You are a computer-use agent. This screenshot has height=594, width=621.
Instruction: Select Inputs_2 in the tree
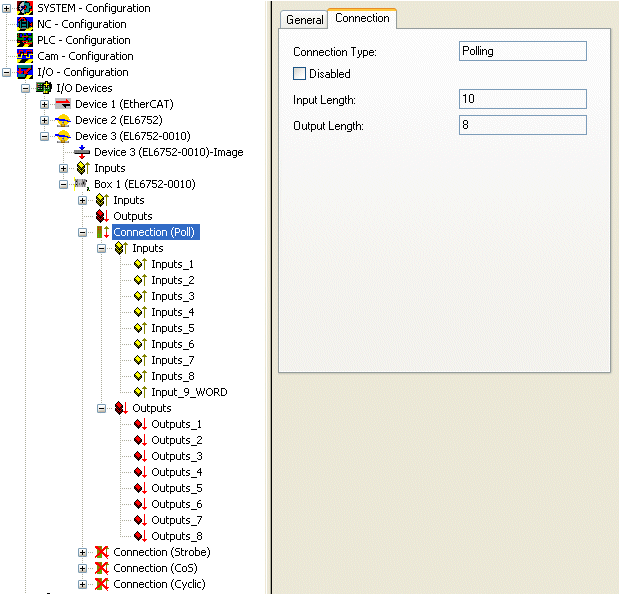tap(173, 280)
